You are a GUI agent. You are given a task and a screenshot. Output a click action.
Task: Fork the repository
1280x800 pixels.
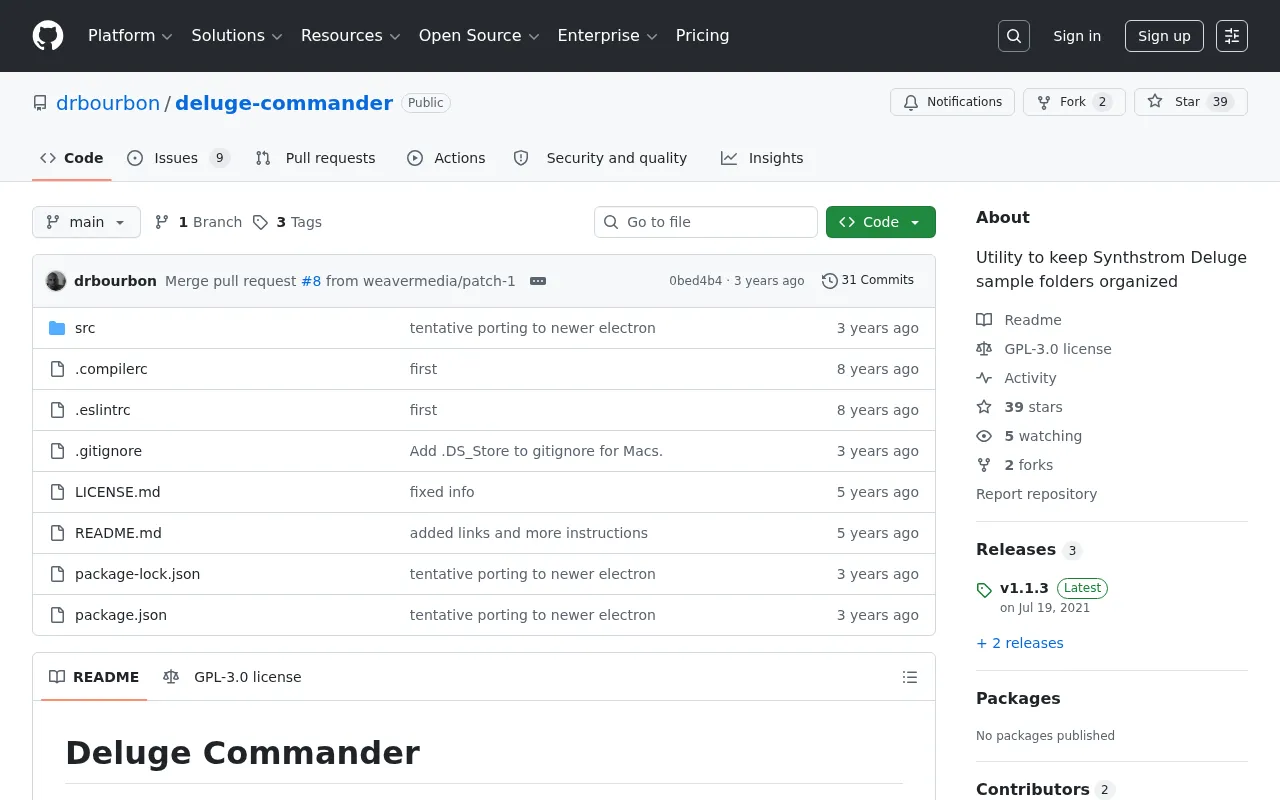tap(1074, 102)
